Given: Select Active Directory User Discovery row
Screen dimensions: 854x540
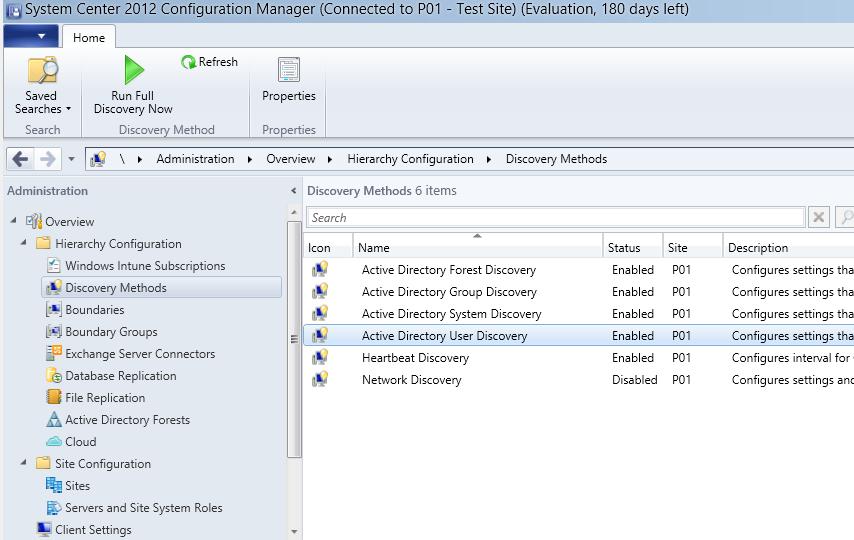Looking at the screenshot, I should point(578,336).
